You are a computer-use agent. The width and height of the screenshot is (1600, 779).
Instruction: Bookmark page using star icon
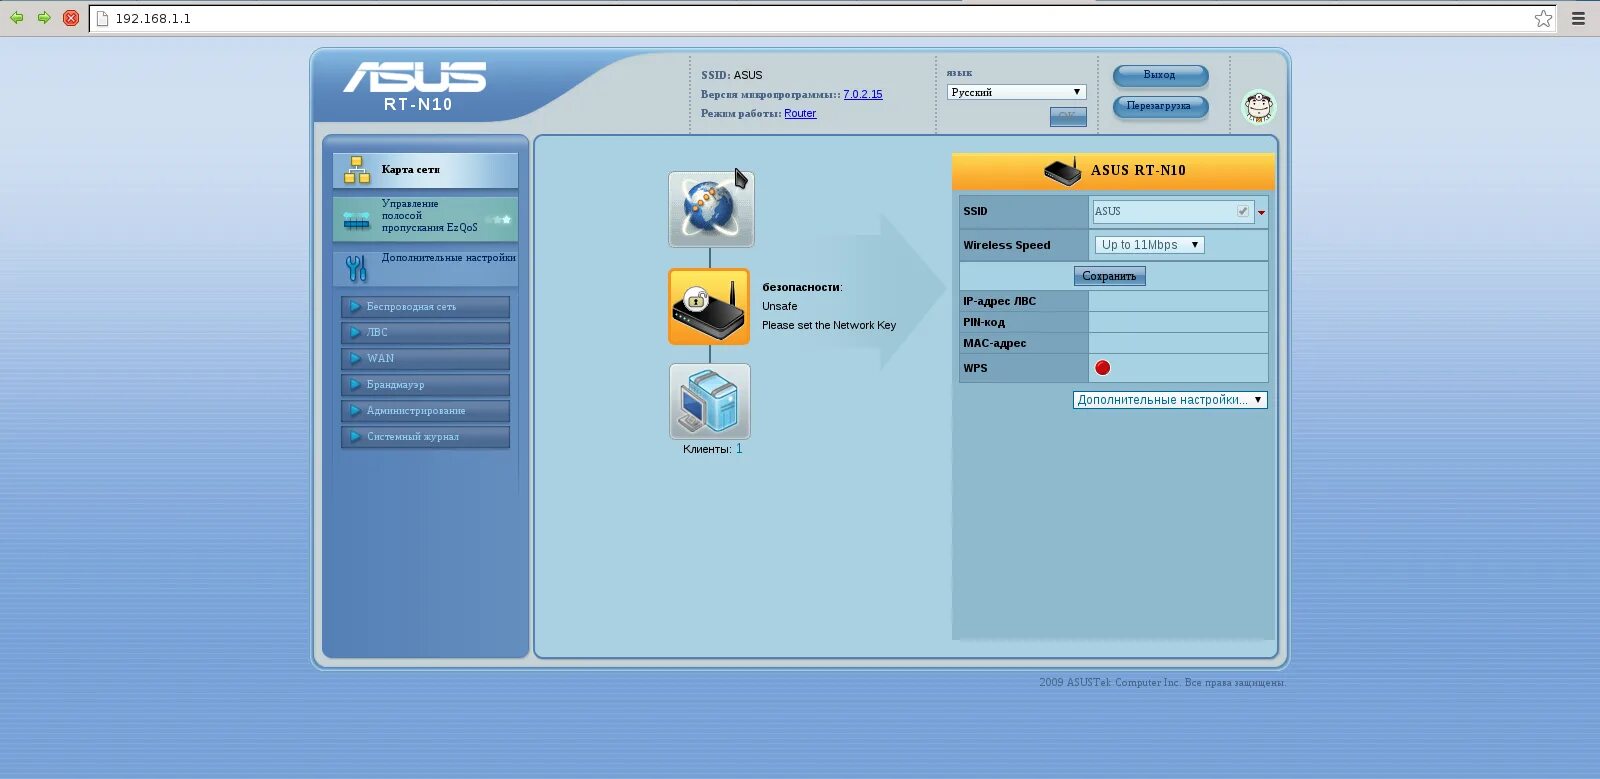click(x=1544, y=18)
